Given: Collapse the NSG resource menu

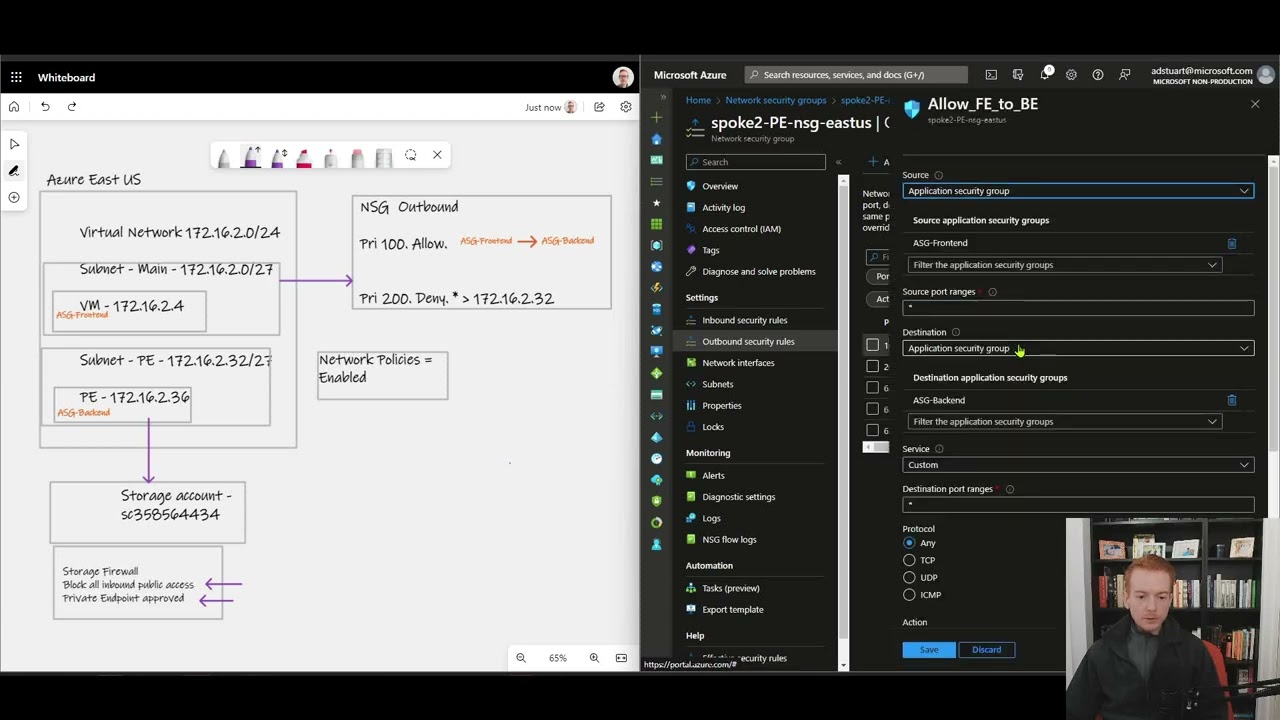Looking at the screenshot, I should click(x=838, y=162).
